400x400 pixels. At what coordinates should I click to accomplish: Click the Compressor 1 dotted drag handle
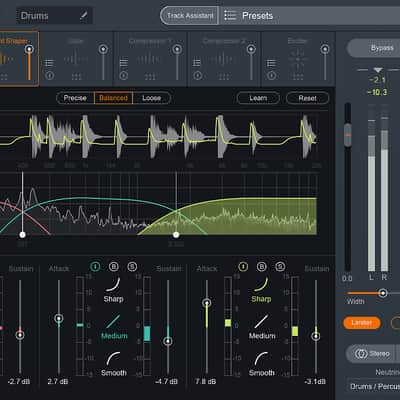(x=150, y=77)
